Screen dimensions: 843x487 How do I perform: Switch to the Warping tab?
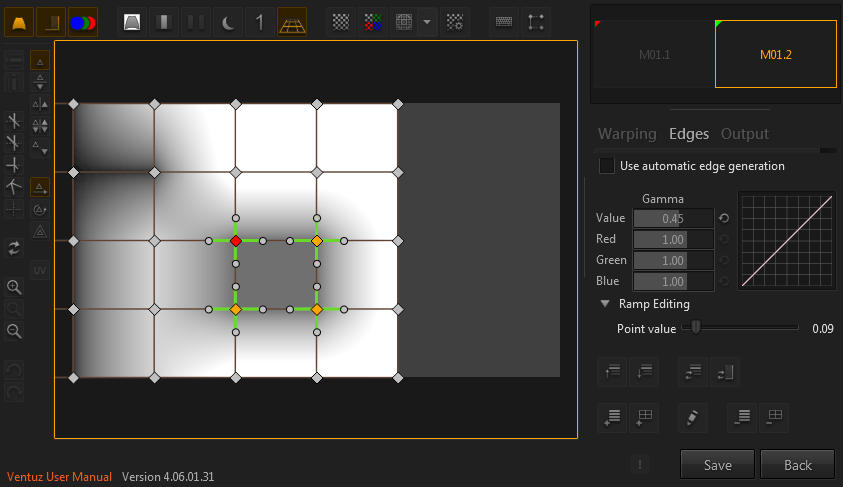click(627, 134)
